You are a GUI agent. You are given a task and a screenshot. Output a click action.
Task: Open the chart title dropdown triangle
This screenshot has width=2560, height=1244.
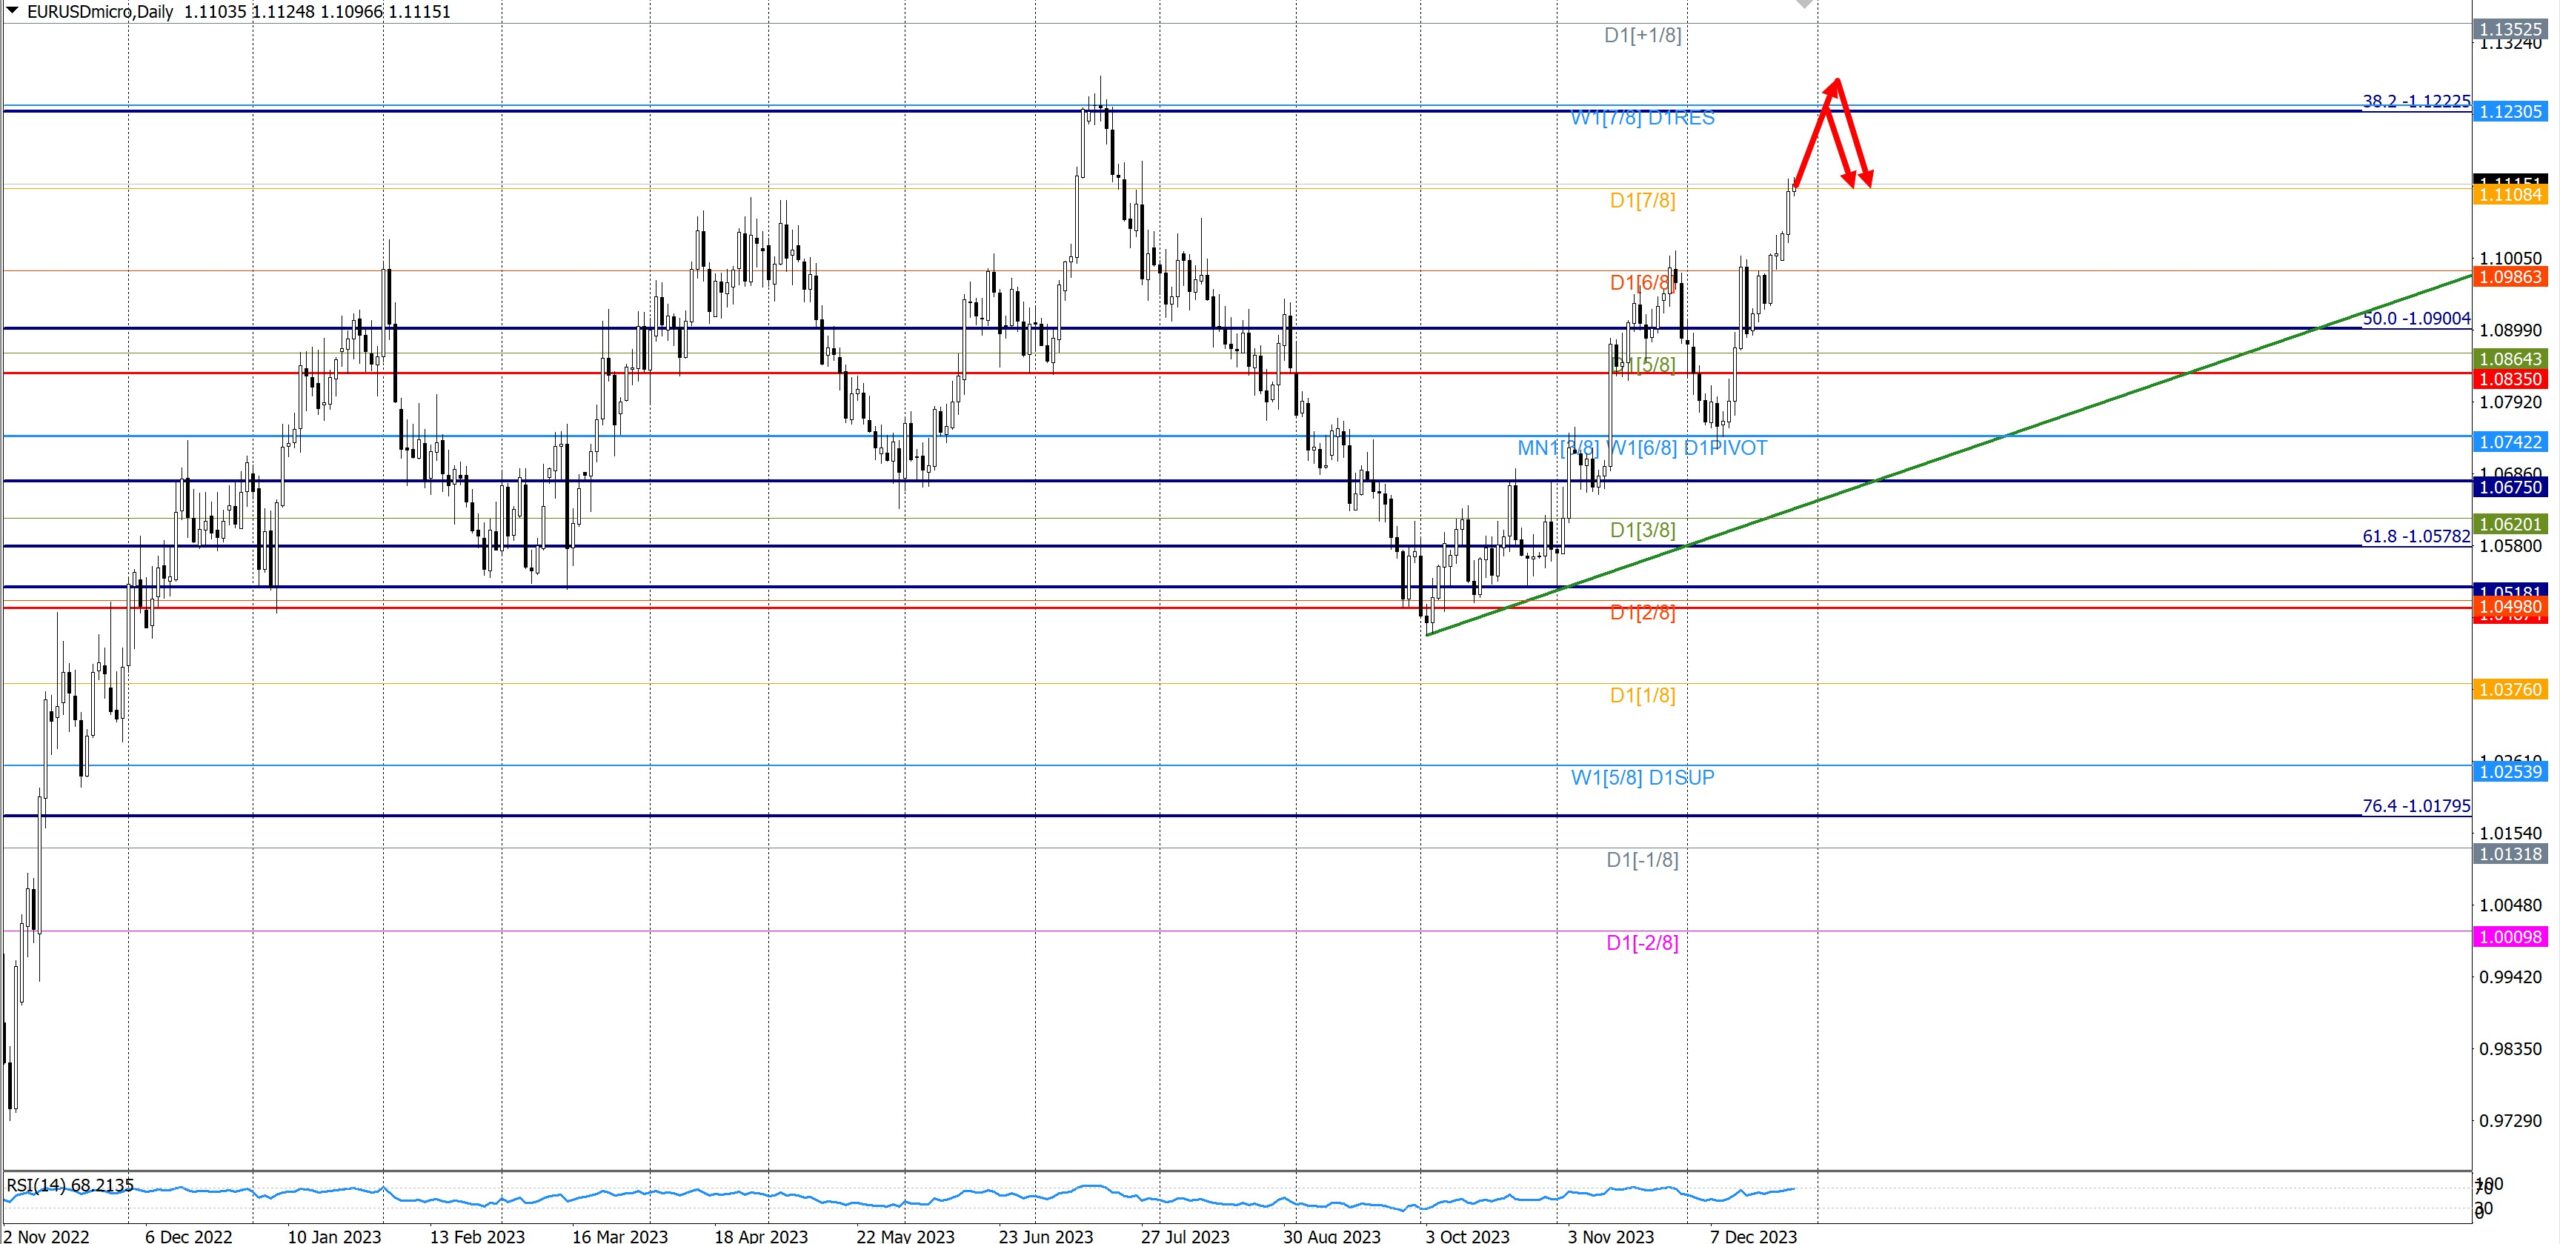13,11
